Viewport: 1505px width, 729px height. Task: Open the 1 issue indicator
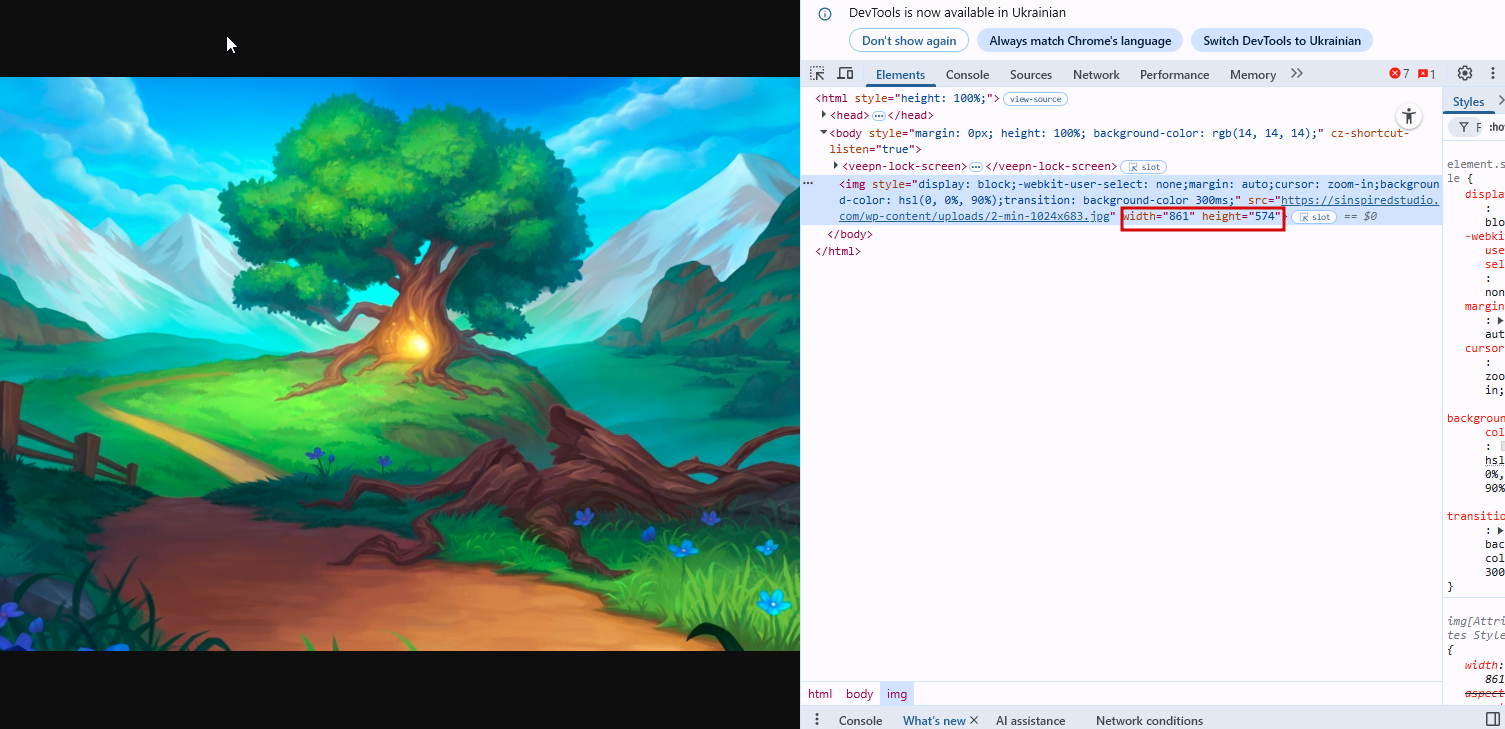point(1427,74)
